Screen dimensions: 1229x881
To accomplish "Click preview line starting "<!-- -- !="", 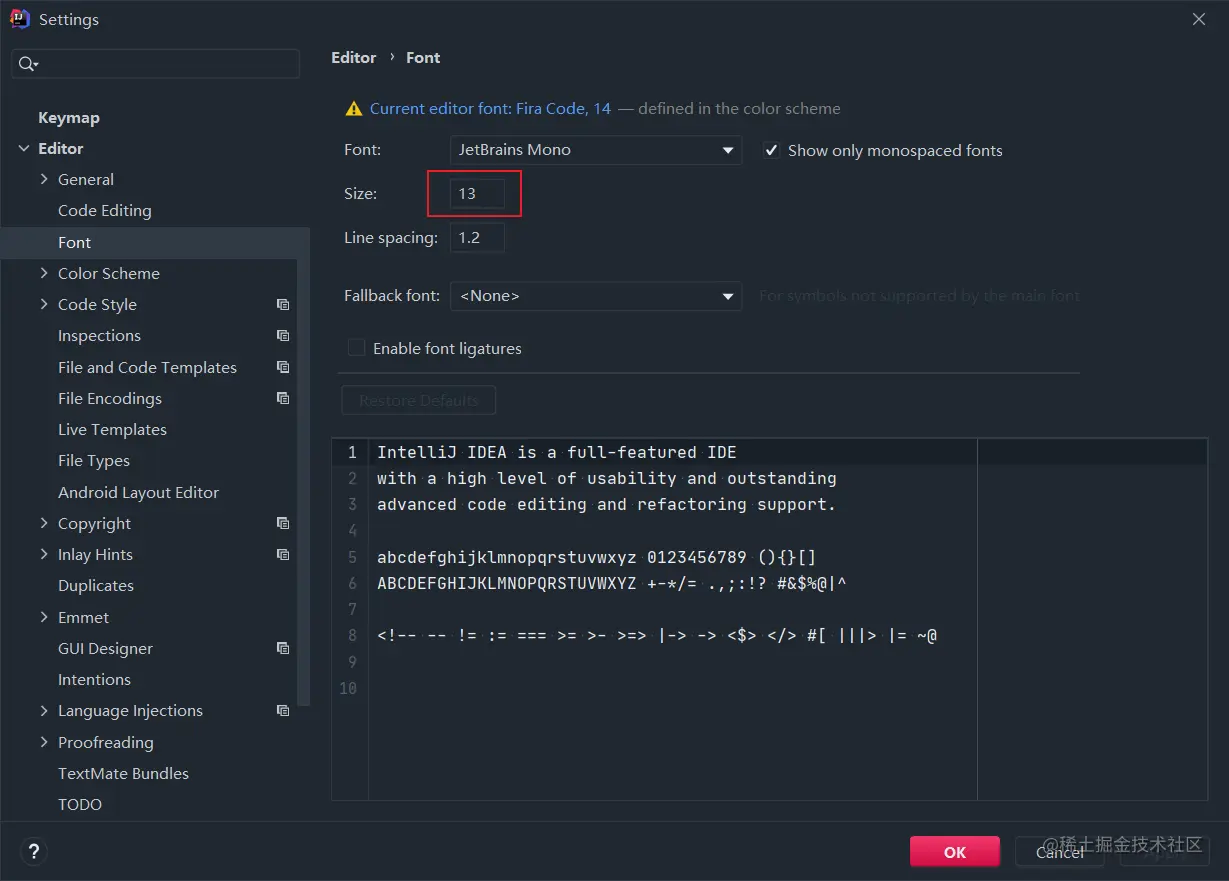I will click(657, 635).
